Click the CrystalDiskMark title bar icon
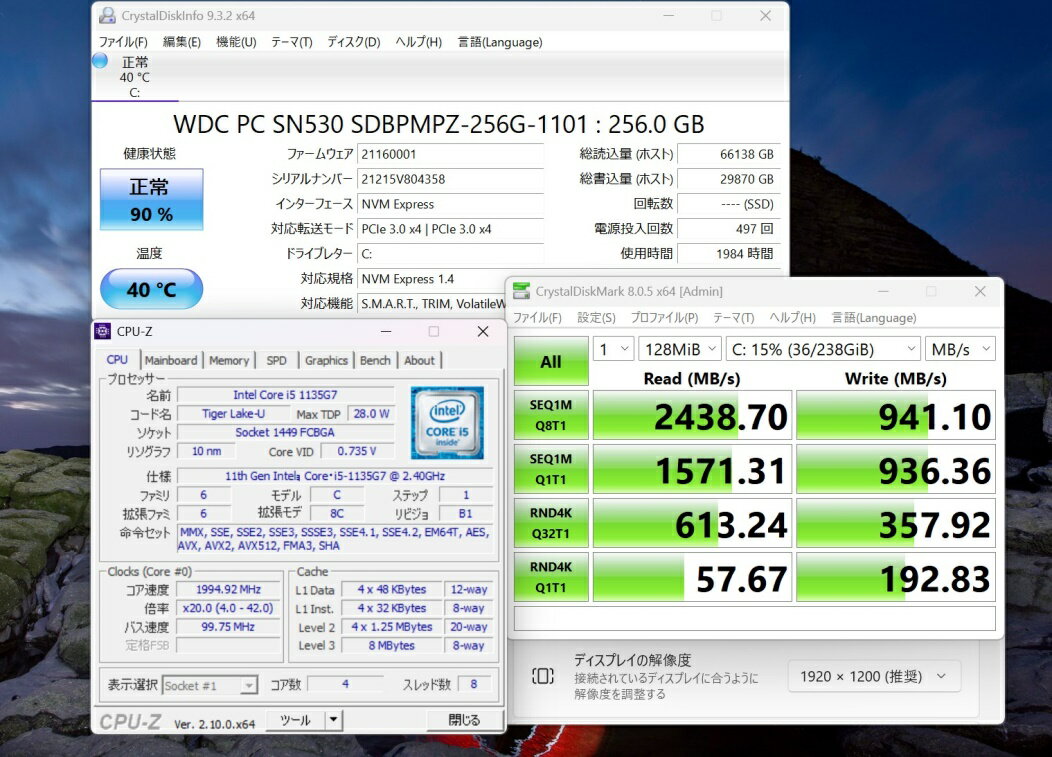This screenshot has height=757, width=1052. (521, 291)
